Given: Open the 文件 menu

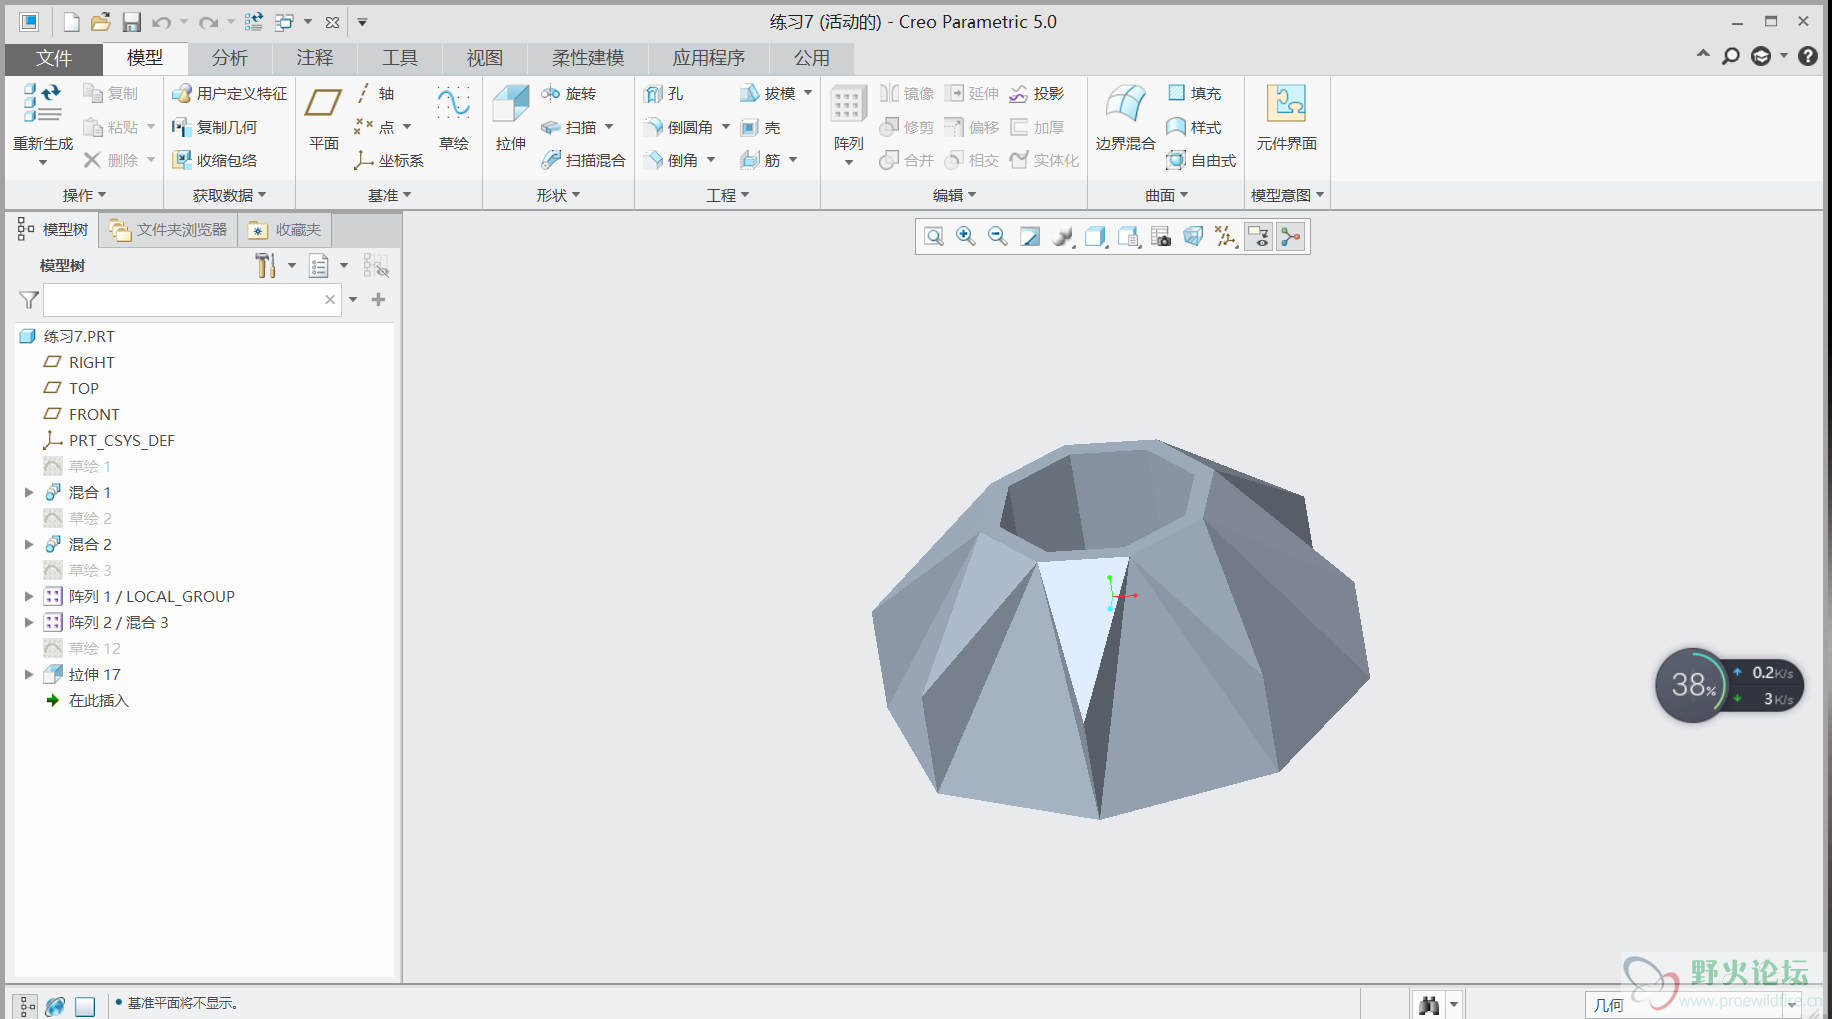Looking at the screenshot, I should pyautogui.click(x=54, y=58).
